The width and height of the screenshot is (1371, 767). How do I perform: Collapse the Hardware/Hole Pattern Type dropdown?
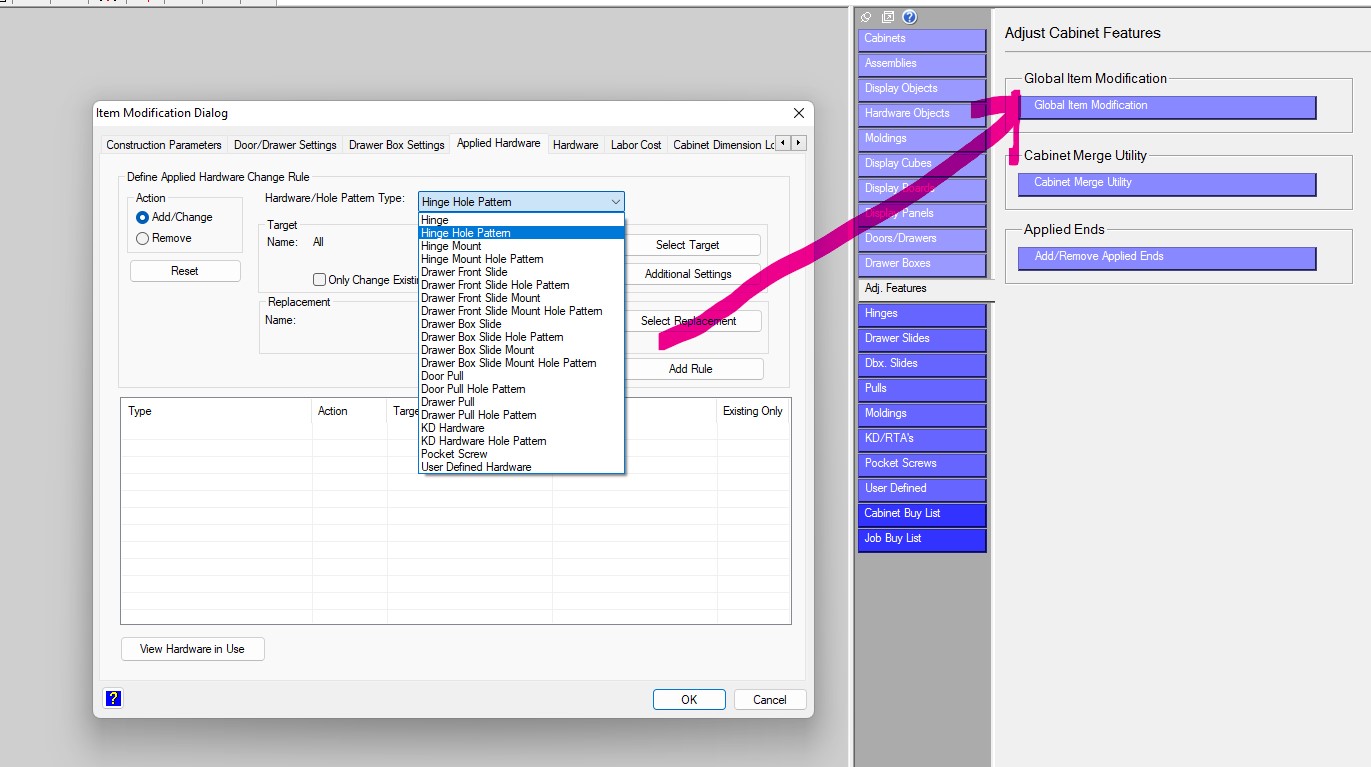click(x=615, y=202)
